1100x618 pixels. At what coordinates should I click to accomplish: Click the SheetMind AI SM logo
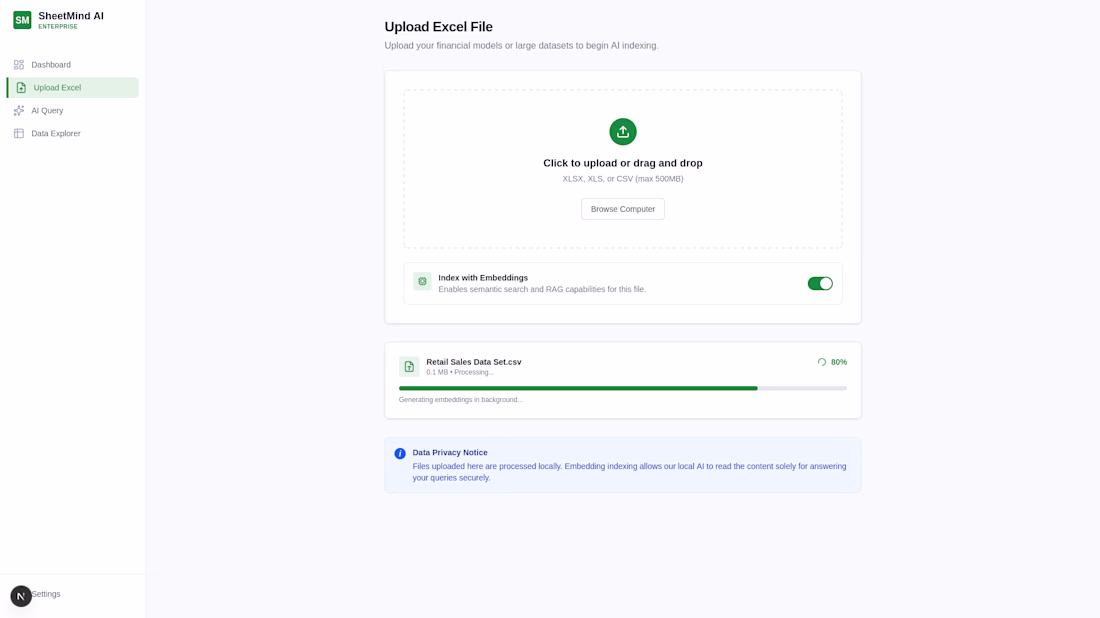point(22,20)
